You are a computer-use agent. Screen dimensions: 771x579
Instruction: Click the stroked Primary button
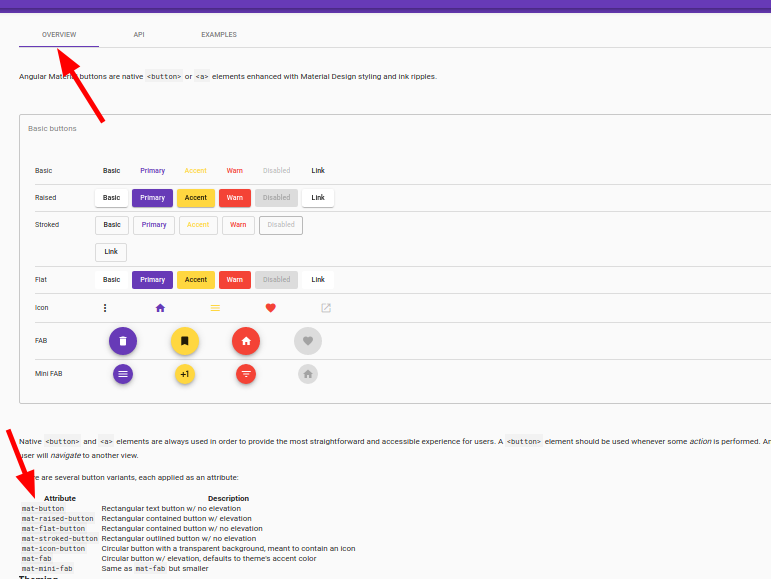(x=154, y=225)
